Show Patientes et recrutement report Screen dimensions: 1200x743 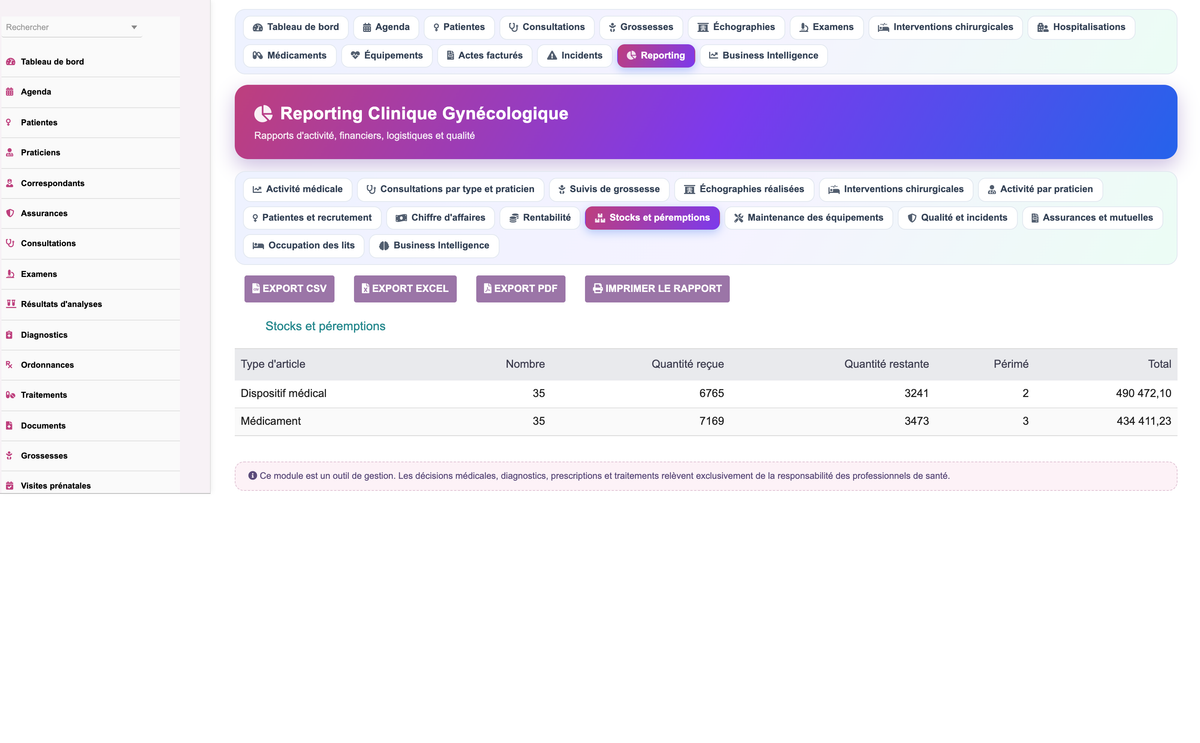pos(312,218)
